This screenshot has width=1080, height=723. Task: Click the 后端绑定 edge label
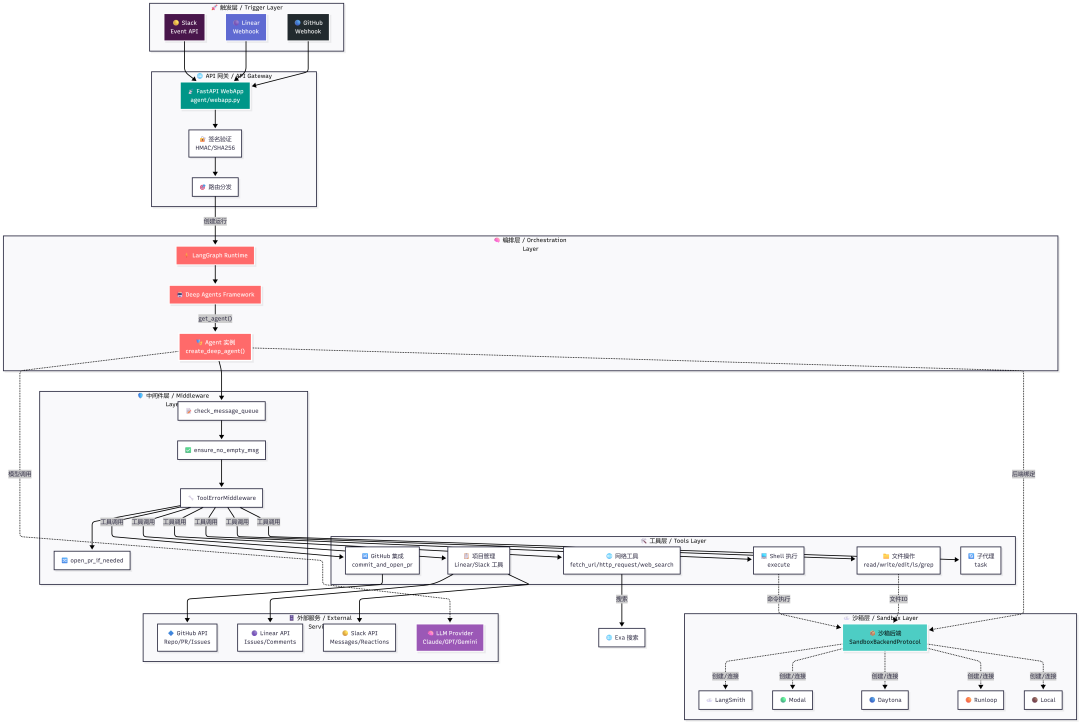tap(1024, 474)
